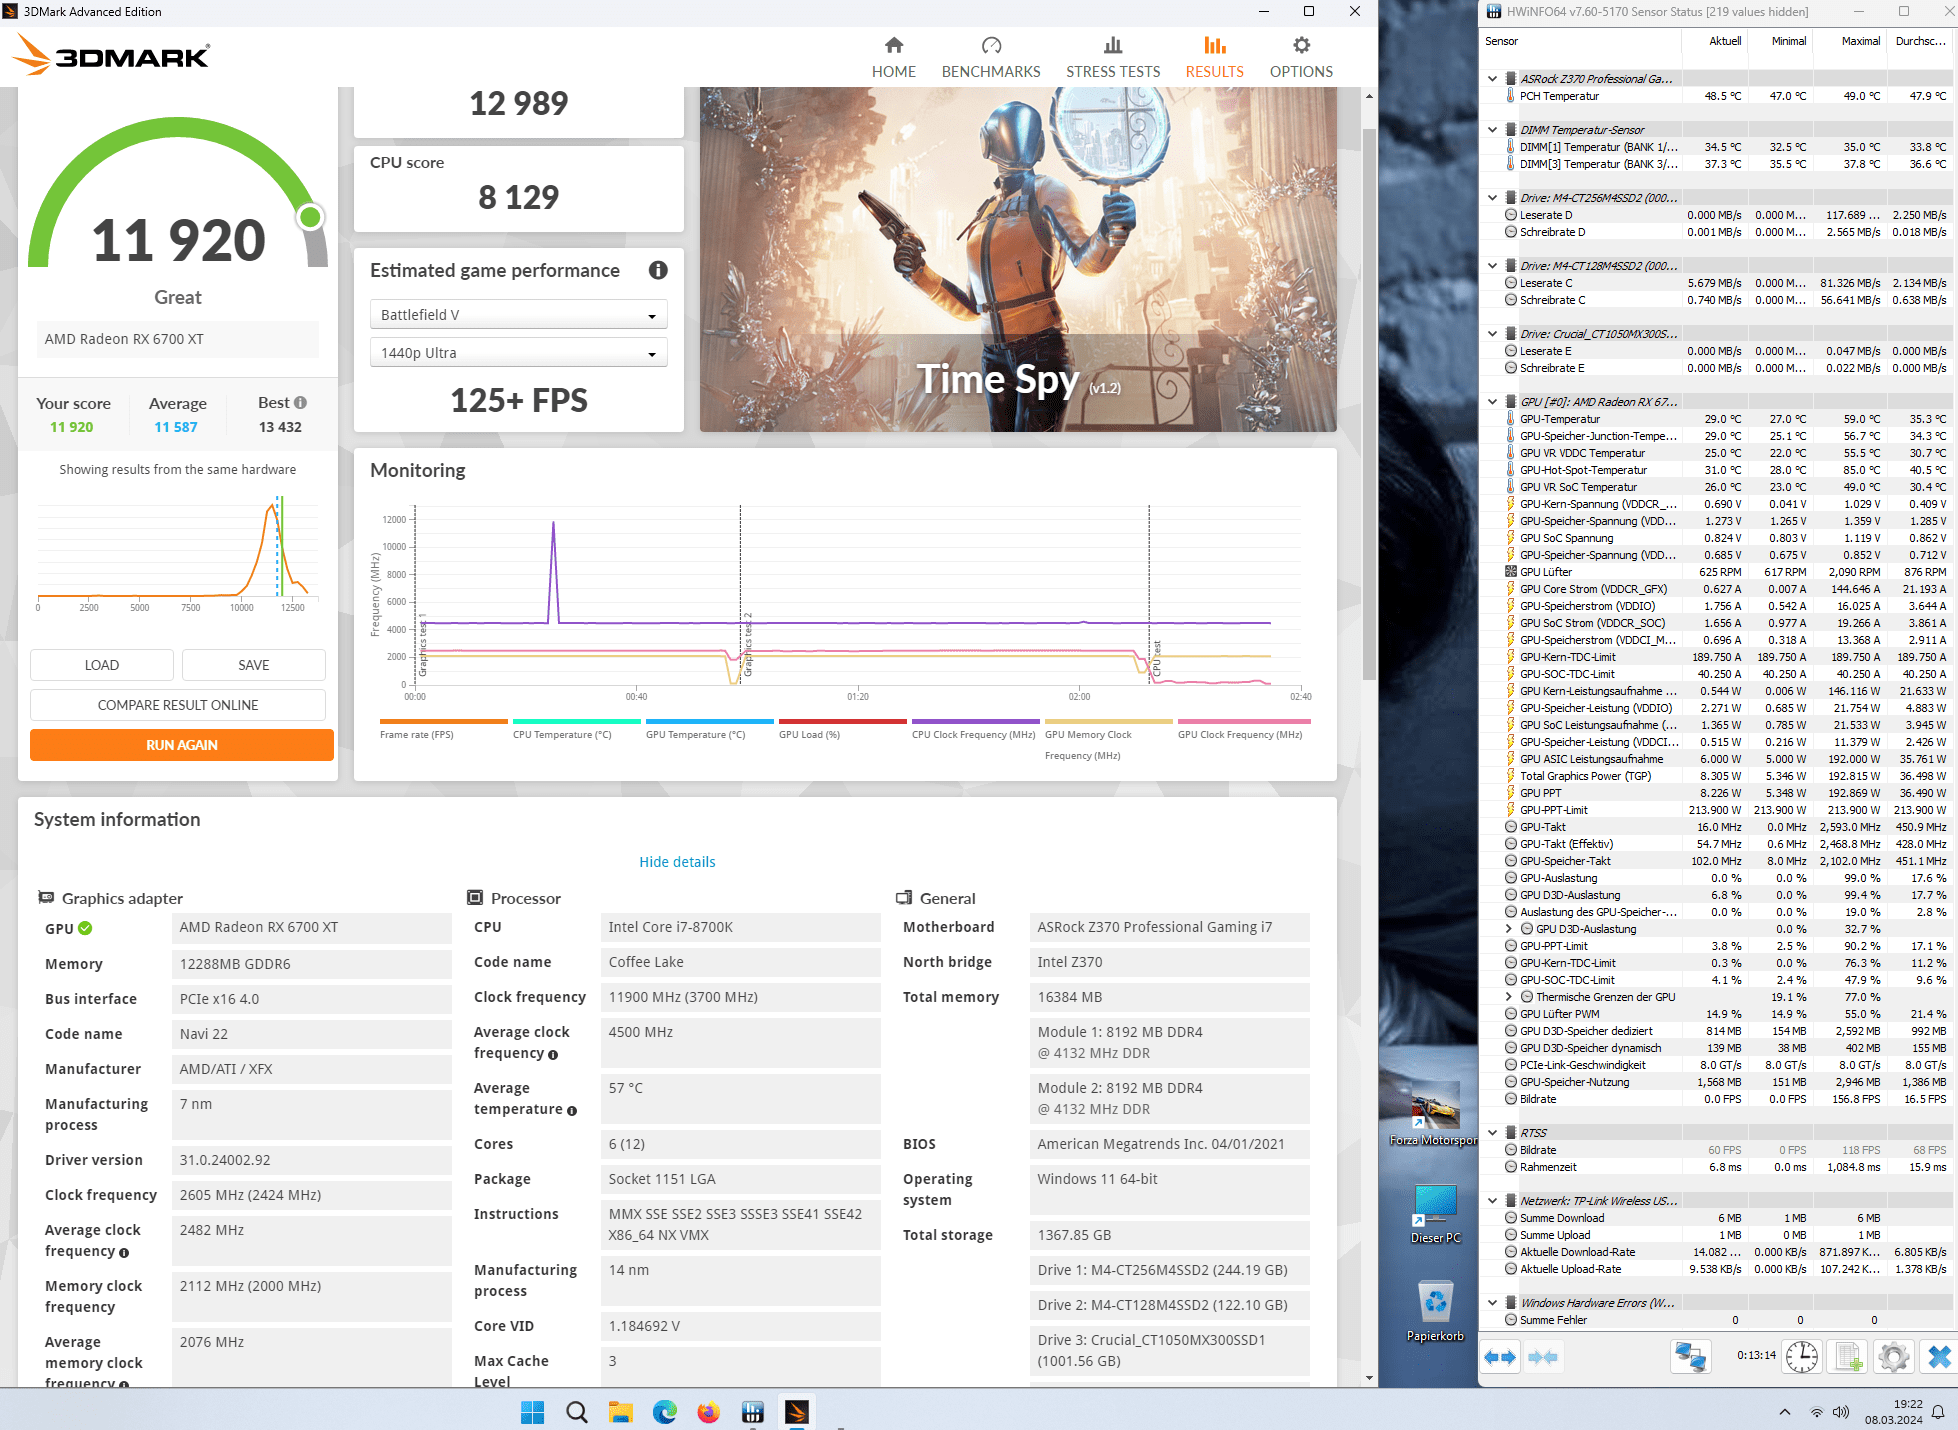The width and height of the screenshot is (1958, 1430).
Task: Open the notification bell in system tray
Action: (x=1937, y=1412)
